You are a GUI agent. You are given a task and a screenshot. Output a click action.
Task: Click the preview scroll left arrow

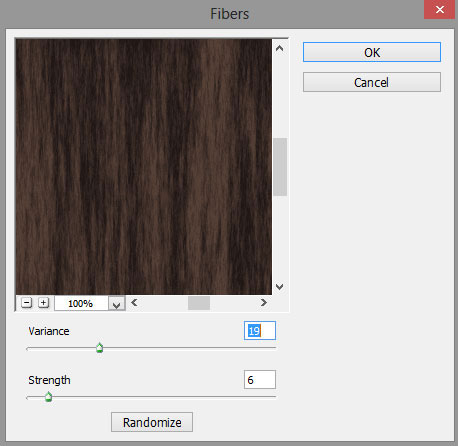tap(134, 303)
